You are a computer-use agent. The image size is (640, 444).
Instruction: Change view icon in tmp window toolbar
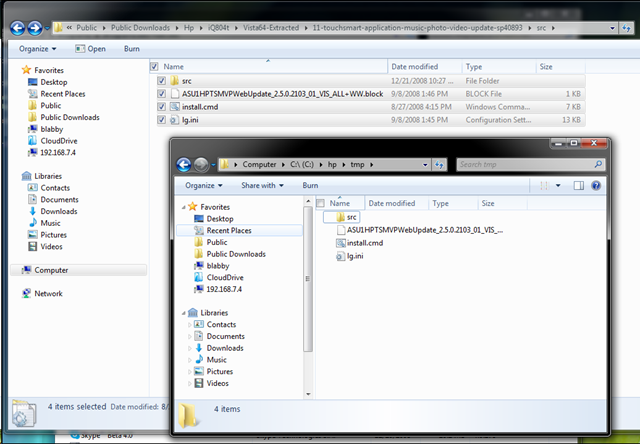tap(544, 186)
